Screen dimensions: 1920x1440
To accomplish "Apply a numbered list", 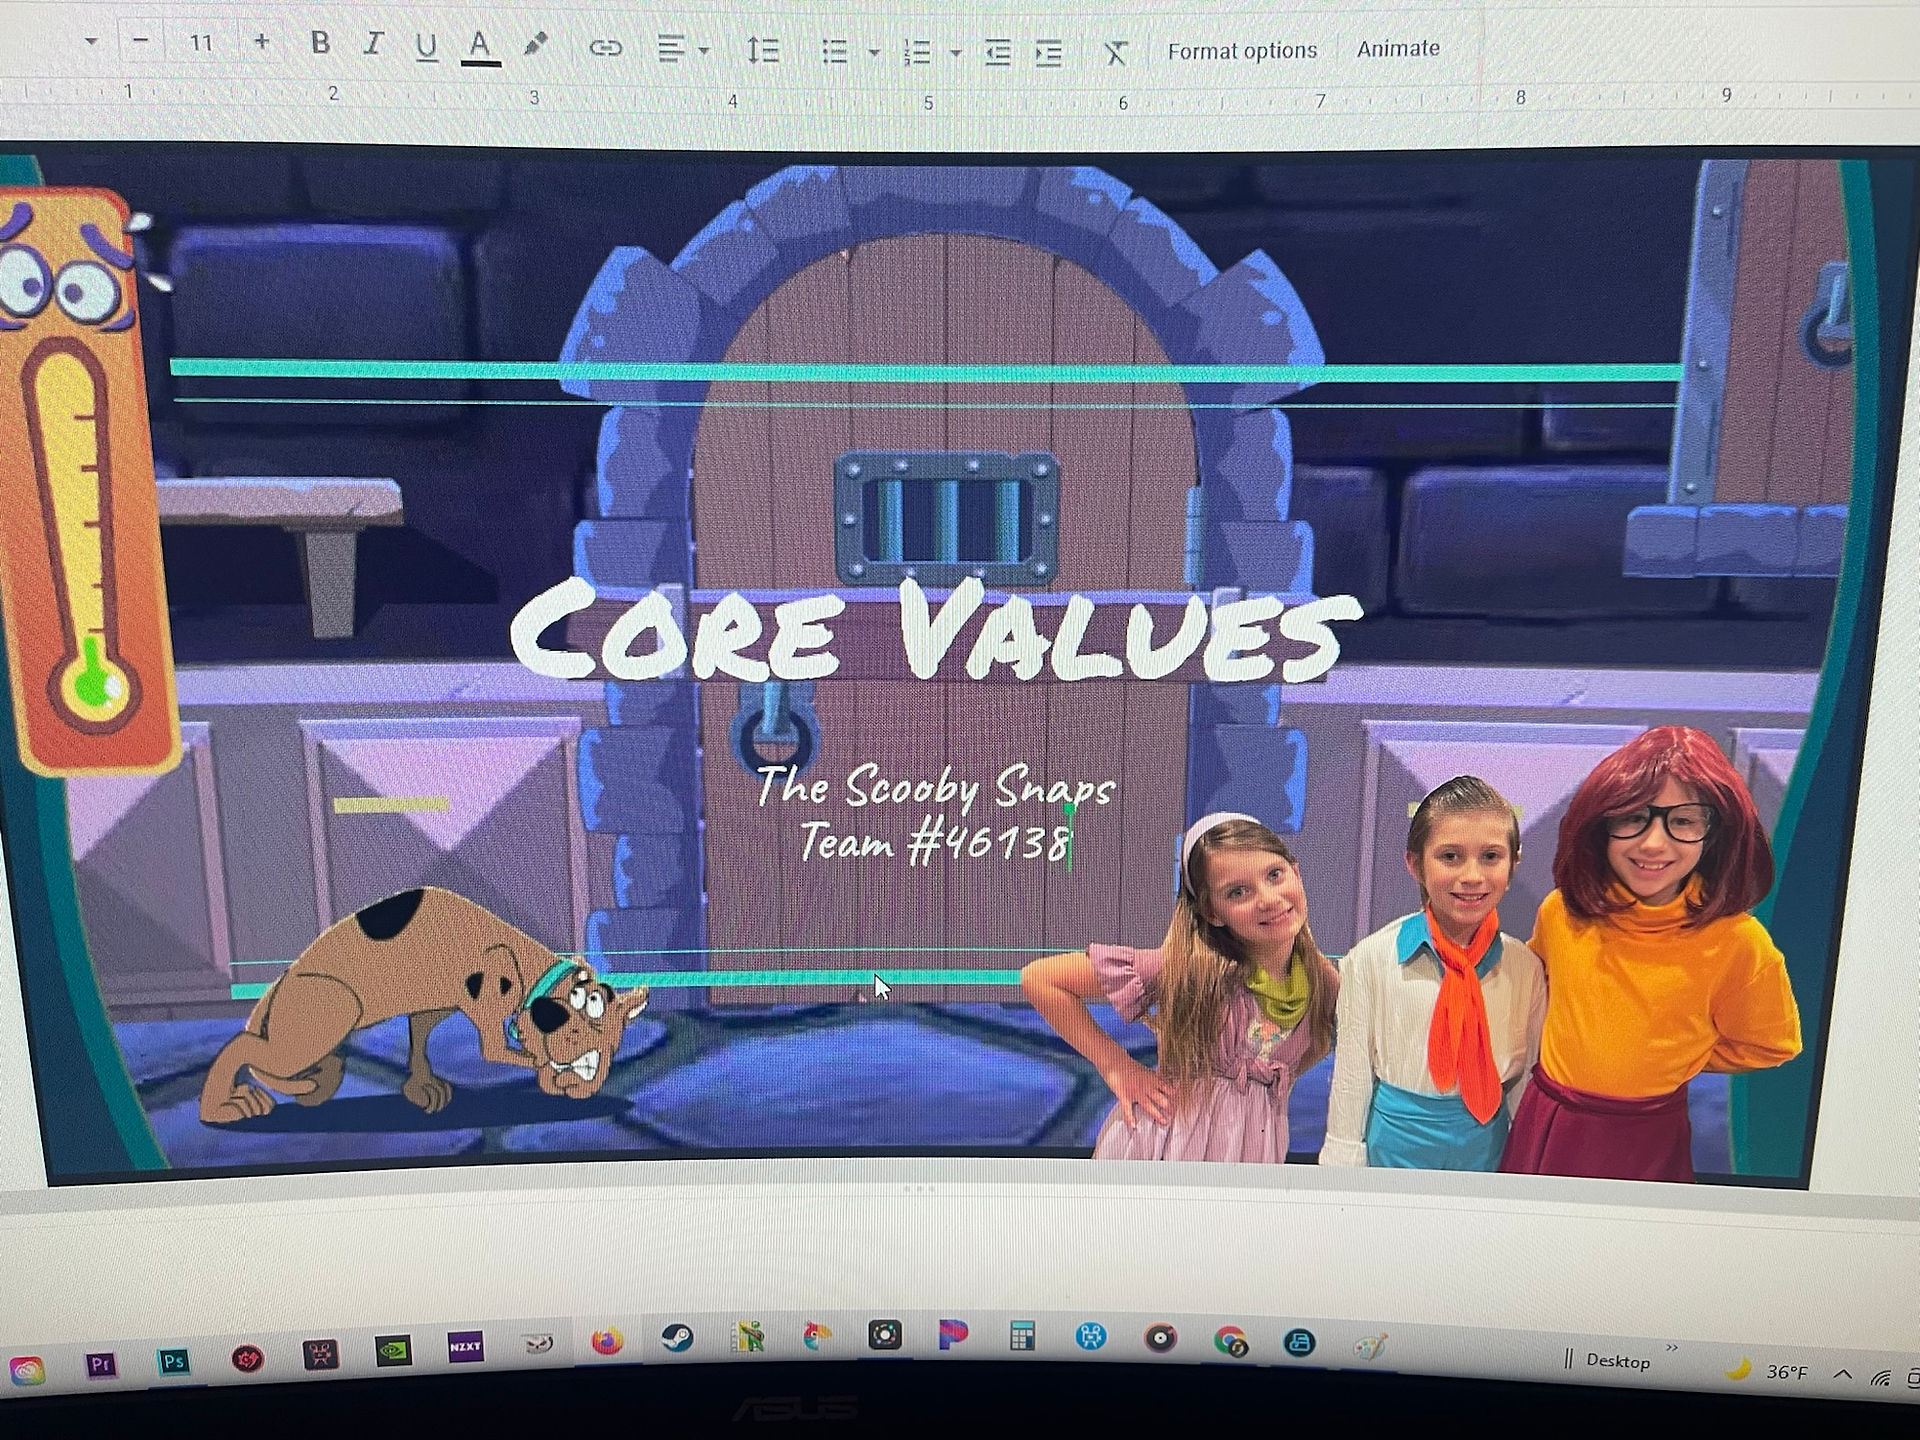I will click(x=917, y=52).
